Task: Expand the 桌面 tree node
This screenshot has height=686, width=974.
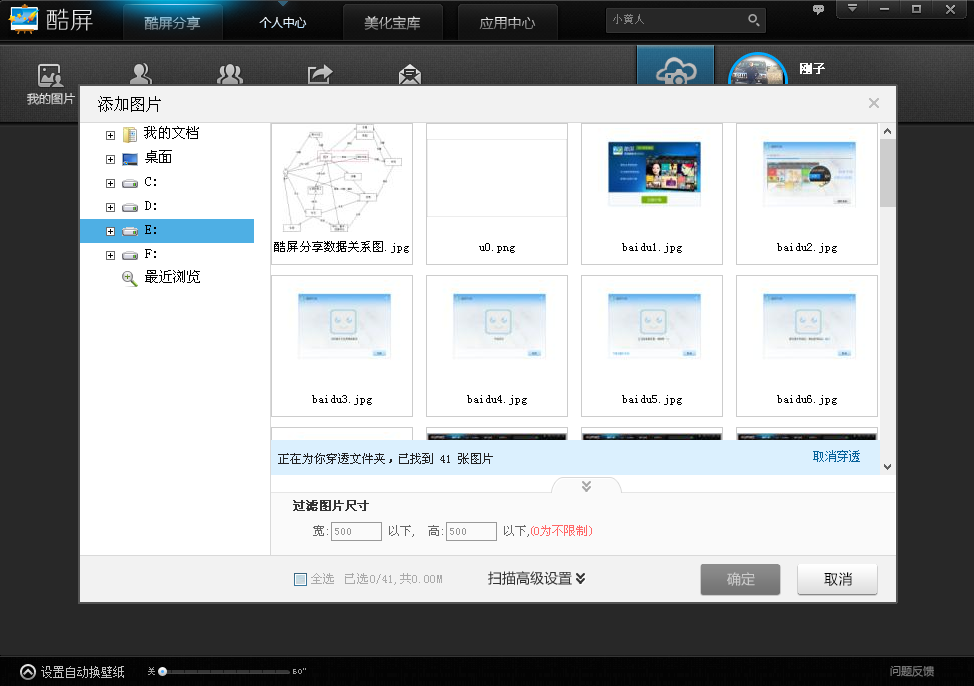Action: [x=110, y=159]
